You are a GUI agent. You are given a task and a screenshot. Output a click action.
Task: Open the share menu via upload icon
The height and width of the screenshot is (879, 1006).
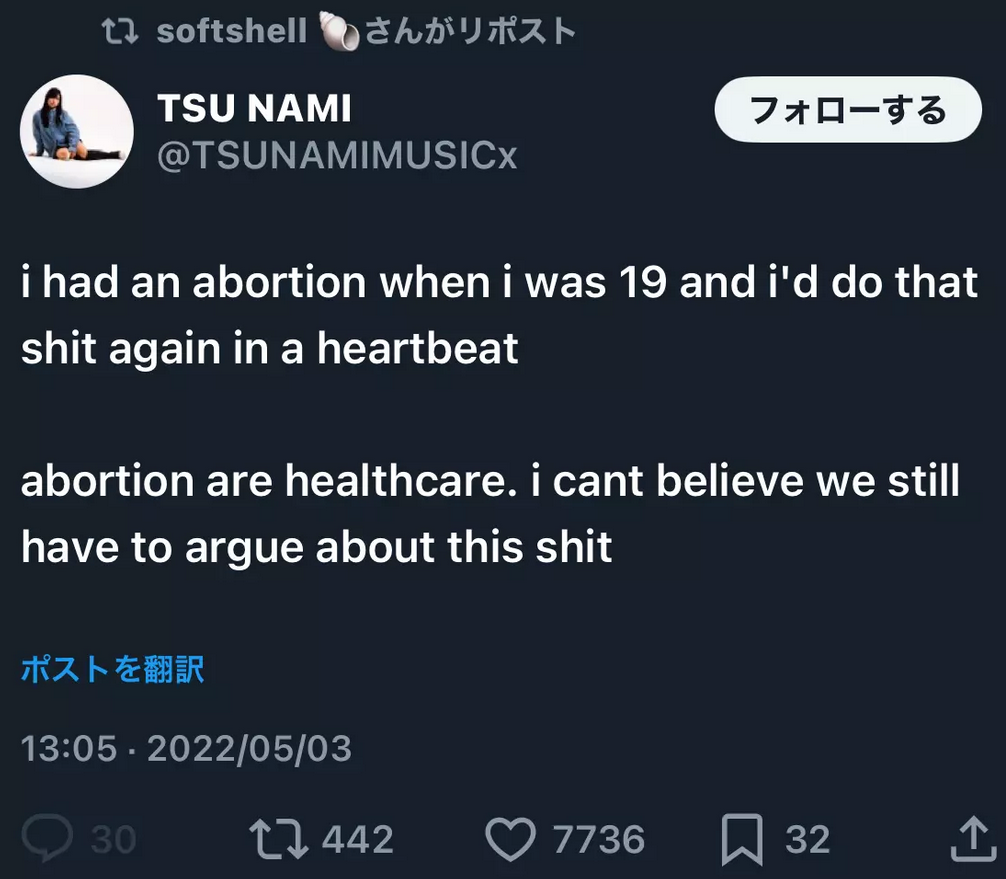pos(972,838)
